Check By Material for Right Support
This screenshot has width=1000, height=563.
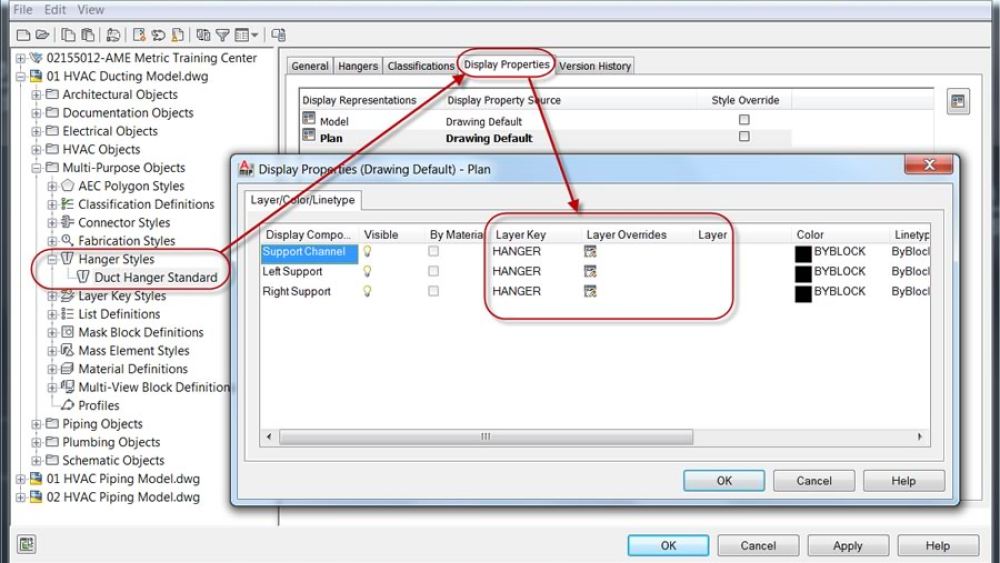click(x=433, y=292)
